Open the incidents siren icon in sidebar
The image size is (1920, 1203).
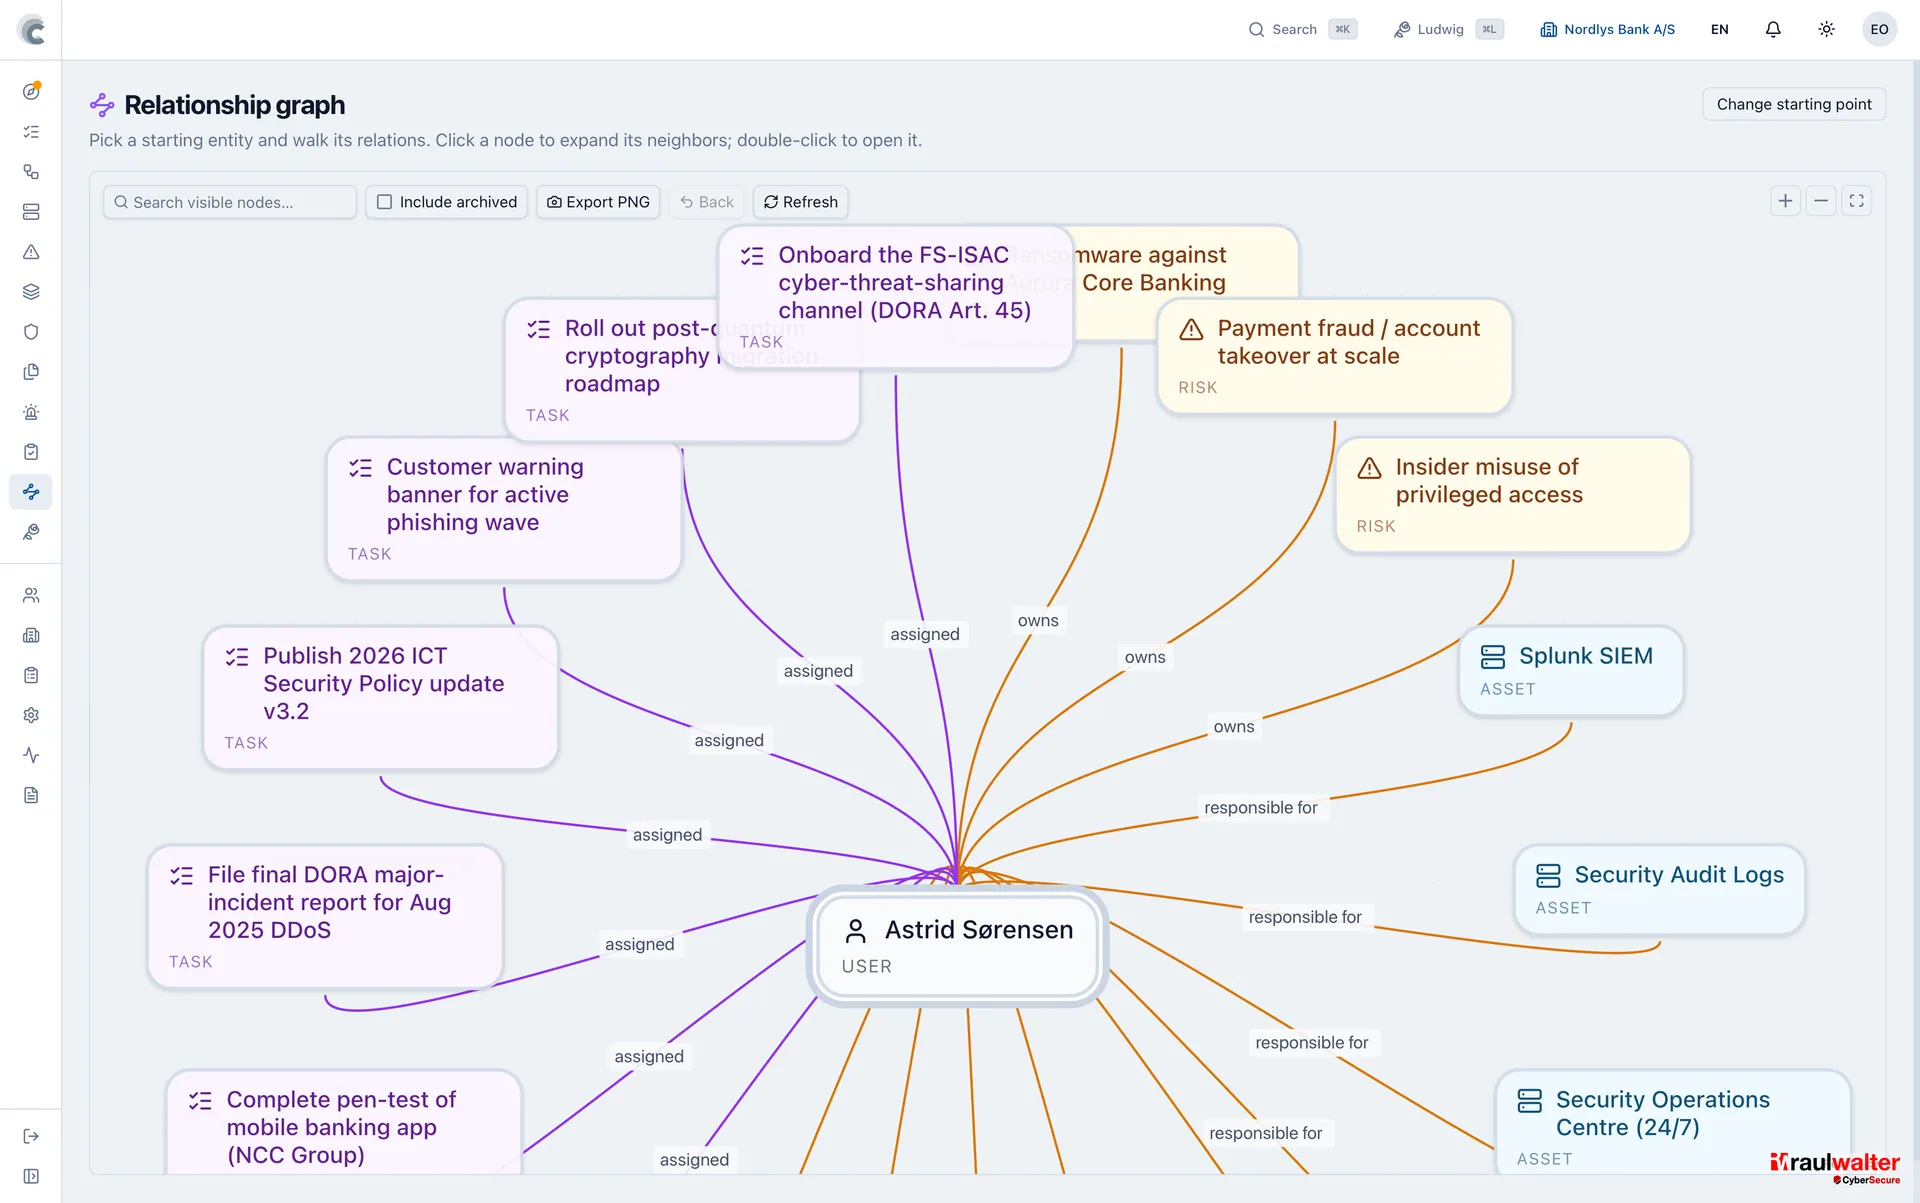31,412
